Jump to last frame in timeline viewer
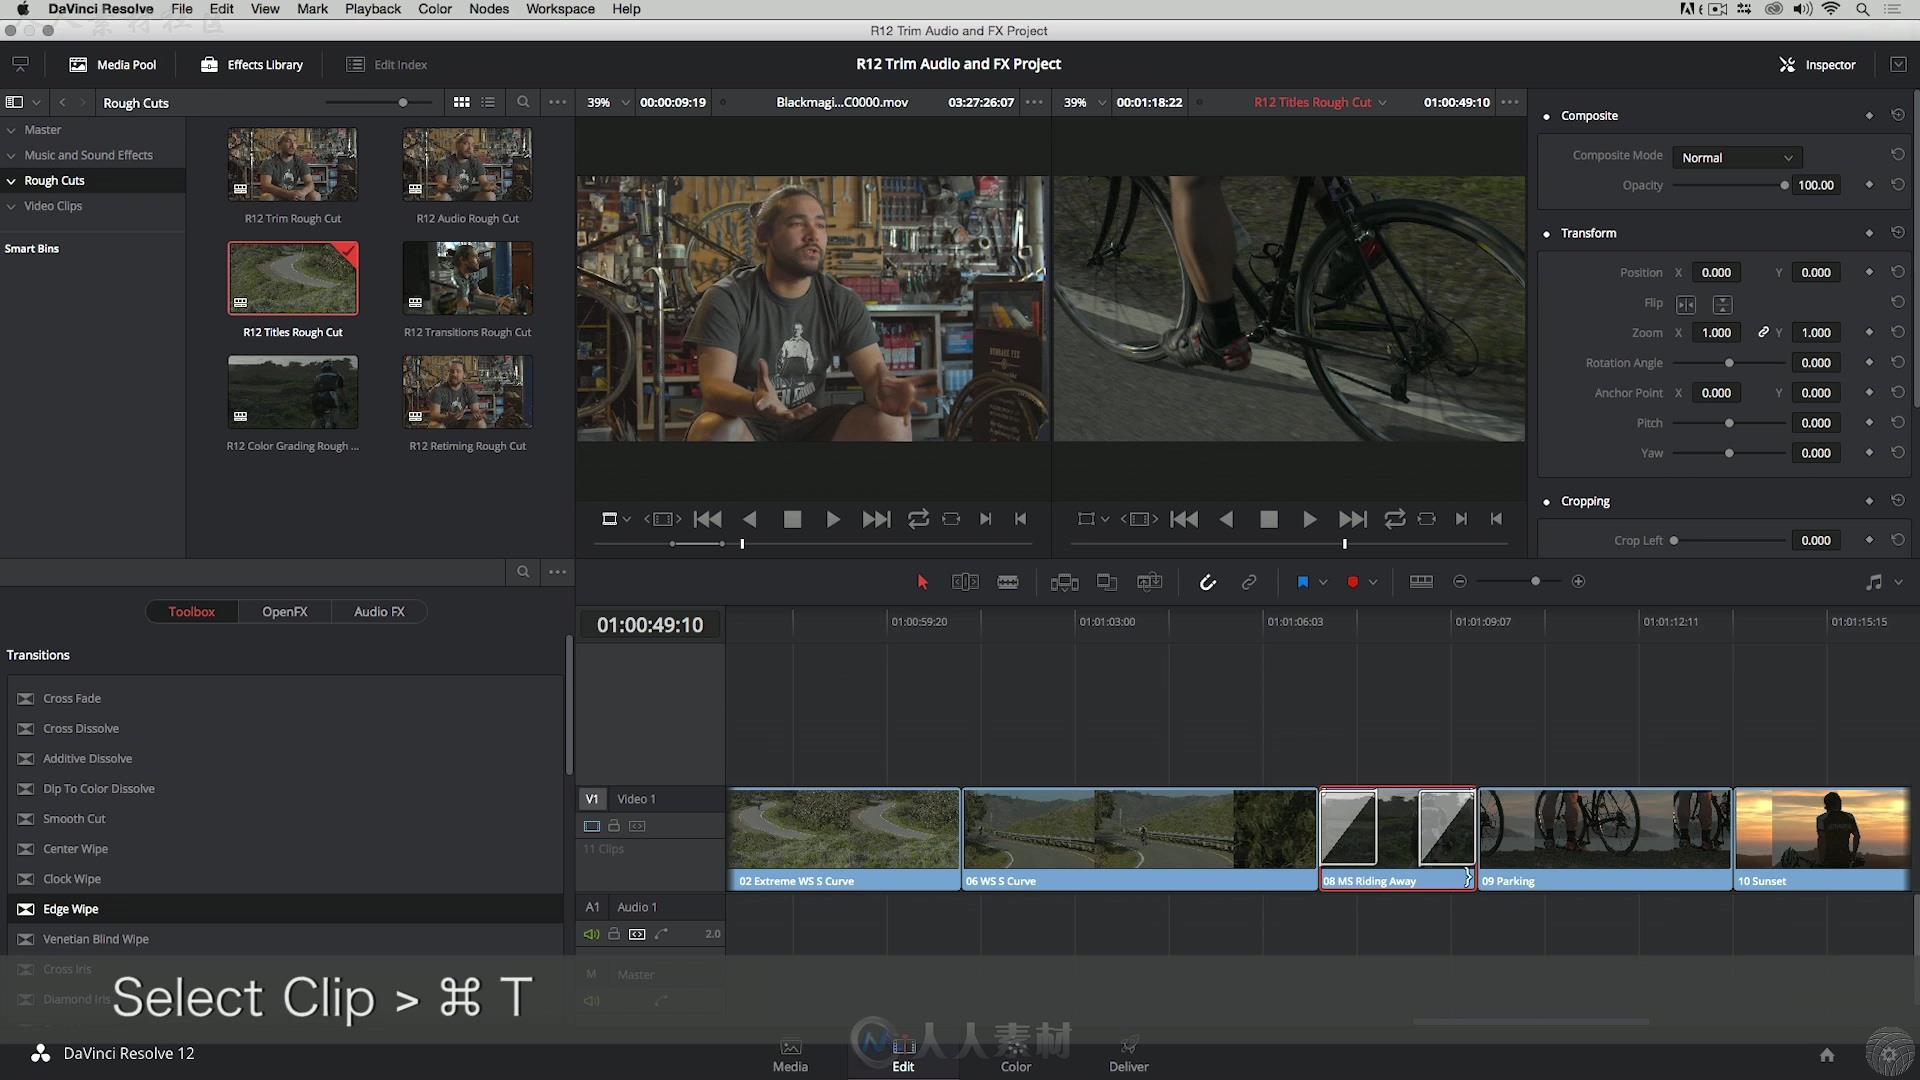This screenshot has width=1920, height=1080. pos(1353,519)
